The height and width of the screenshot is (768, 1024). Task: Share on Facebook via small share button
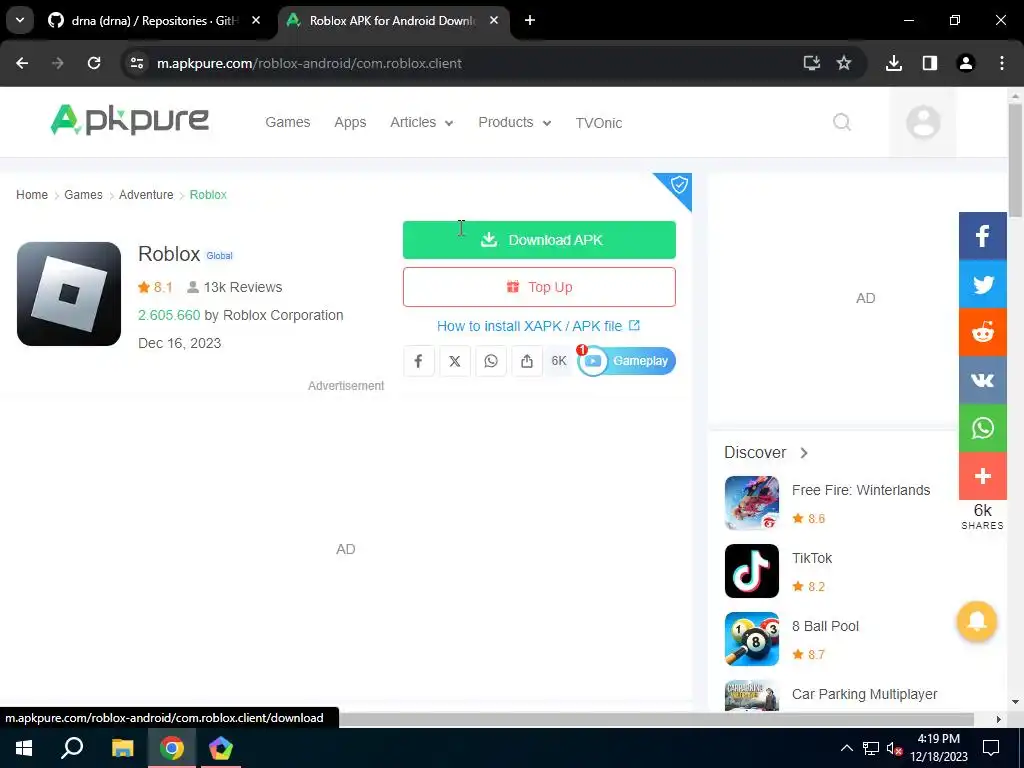coord(419,361)
